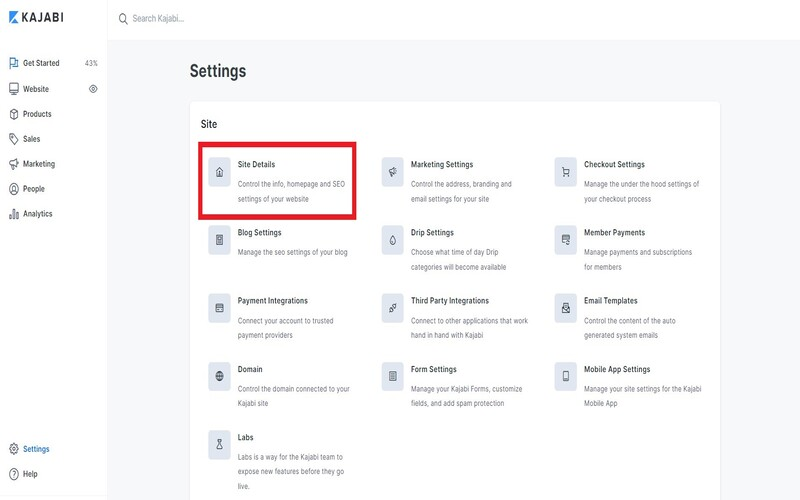
Task: Click the Drip Settings droplet icon
Action: tap(392, 240)
